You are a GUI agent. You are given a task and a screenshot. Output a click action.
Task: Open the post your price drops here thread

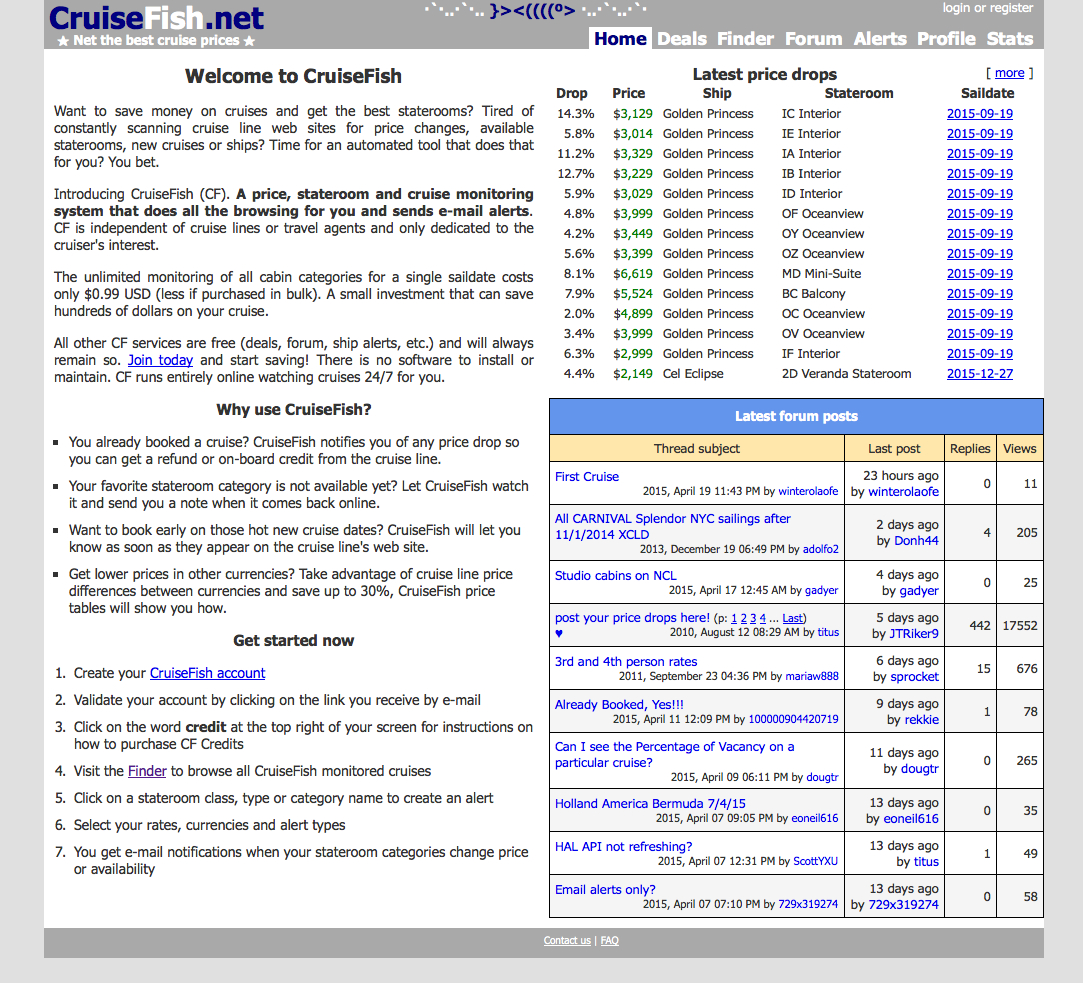[x=632, y=618]
